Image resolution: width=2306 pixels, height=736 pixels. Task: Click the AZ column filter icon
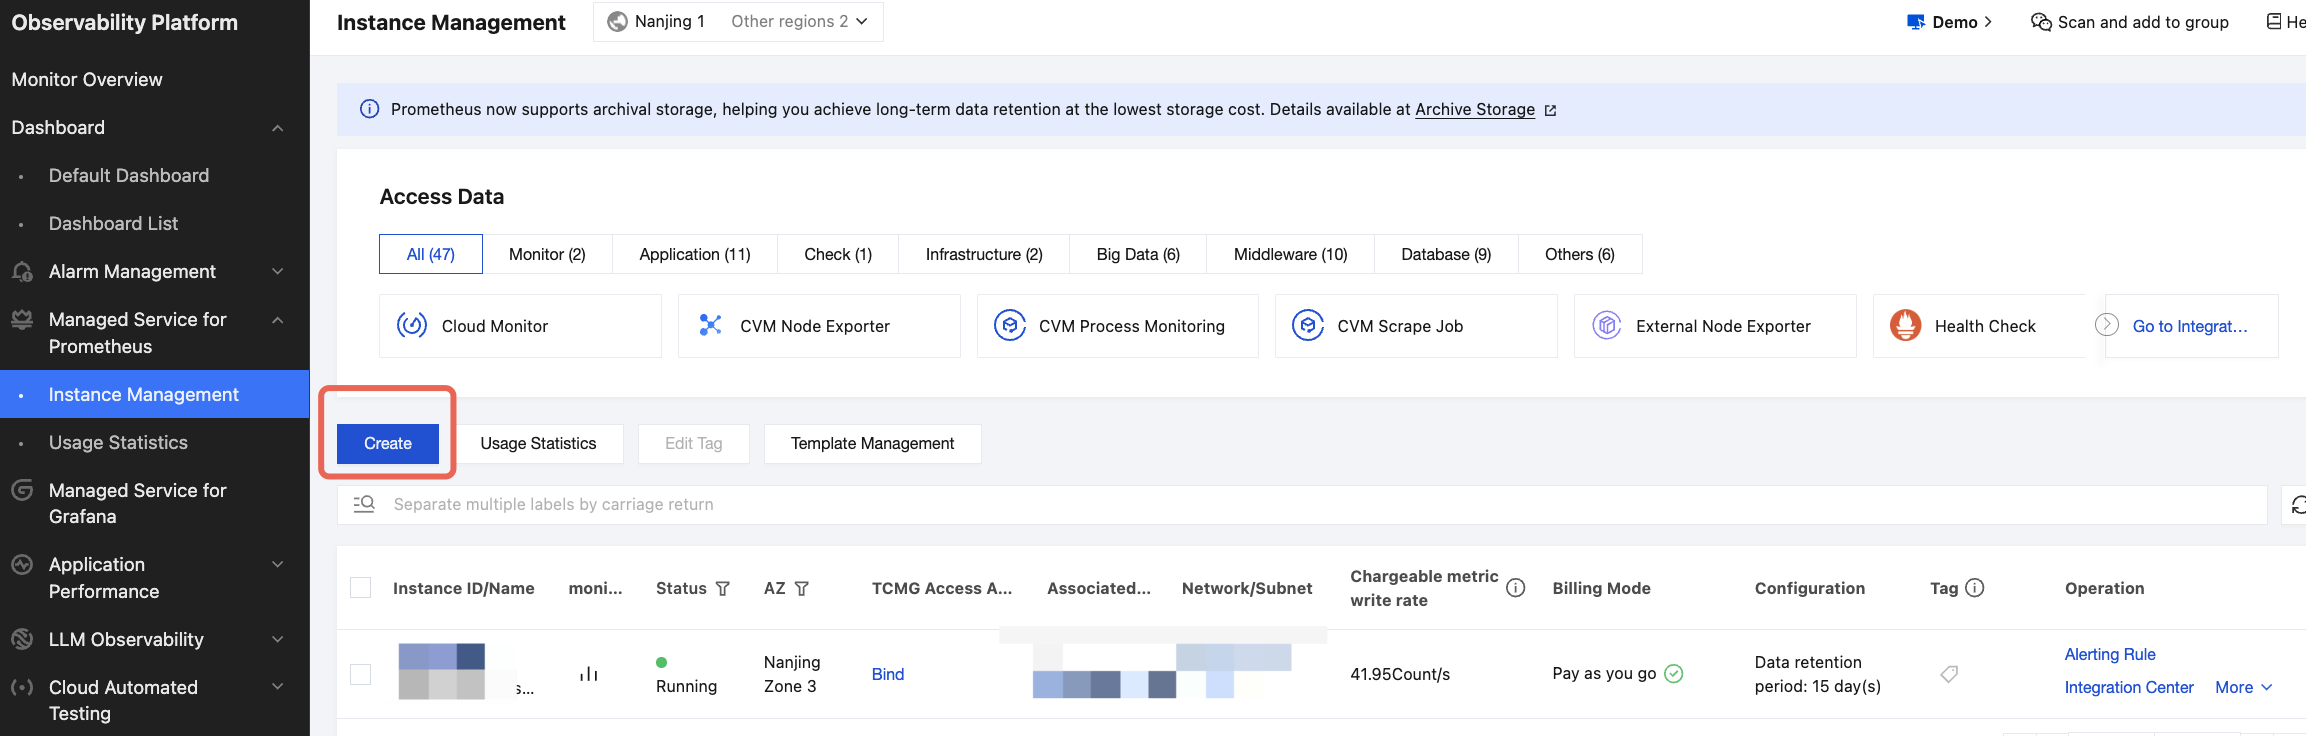click(801, 589)
